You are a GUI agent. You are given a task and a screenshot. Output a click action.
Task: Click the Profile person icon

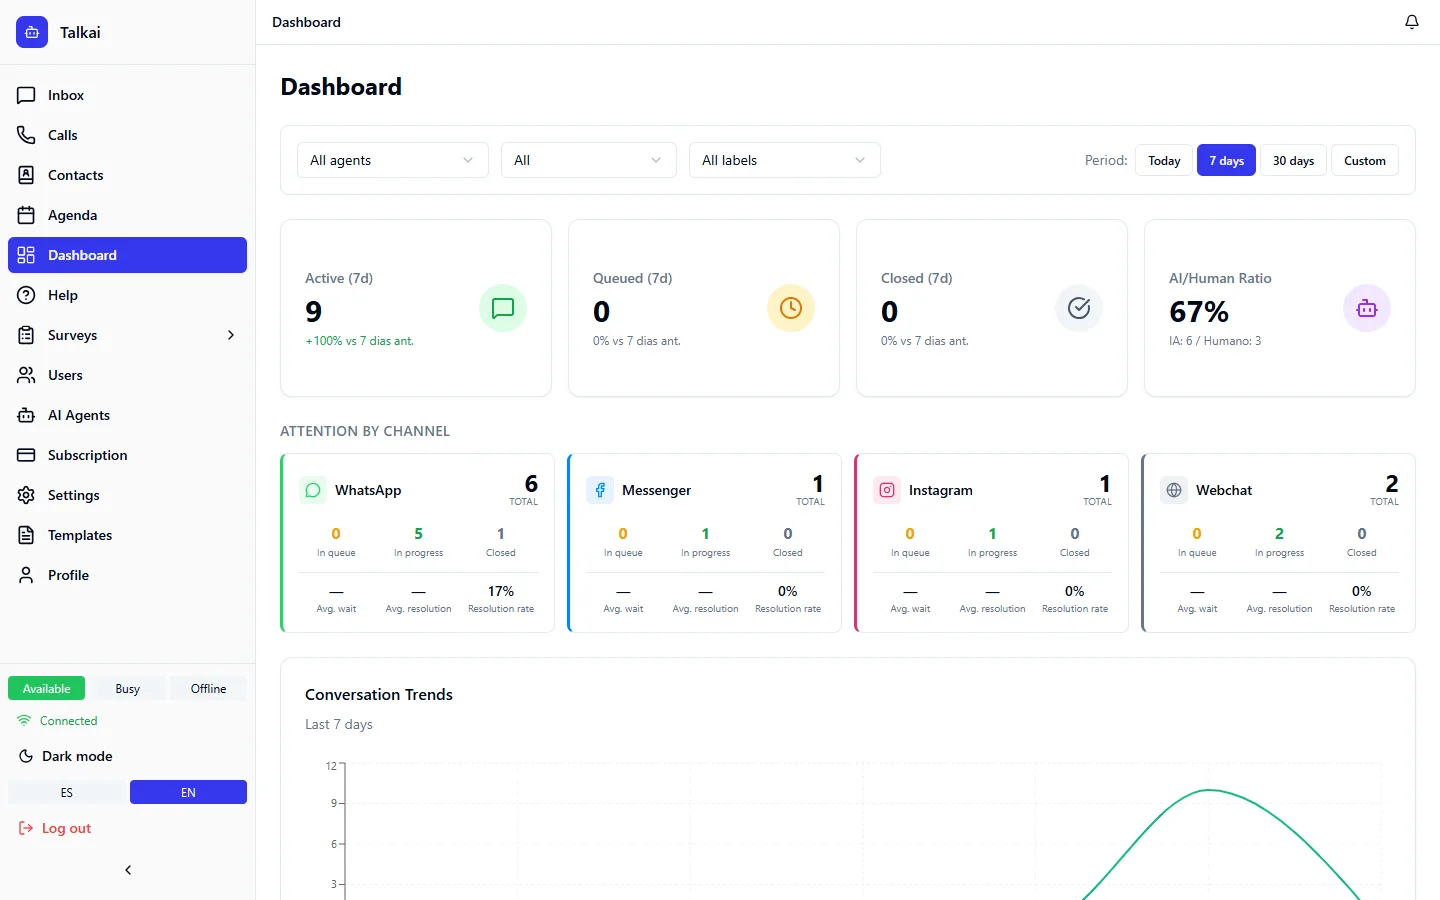coord(26,575)
